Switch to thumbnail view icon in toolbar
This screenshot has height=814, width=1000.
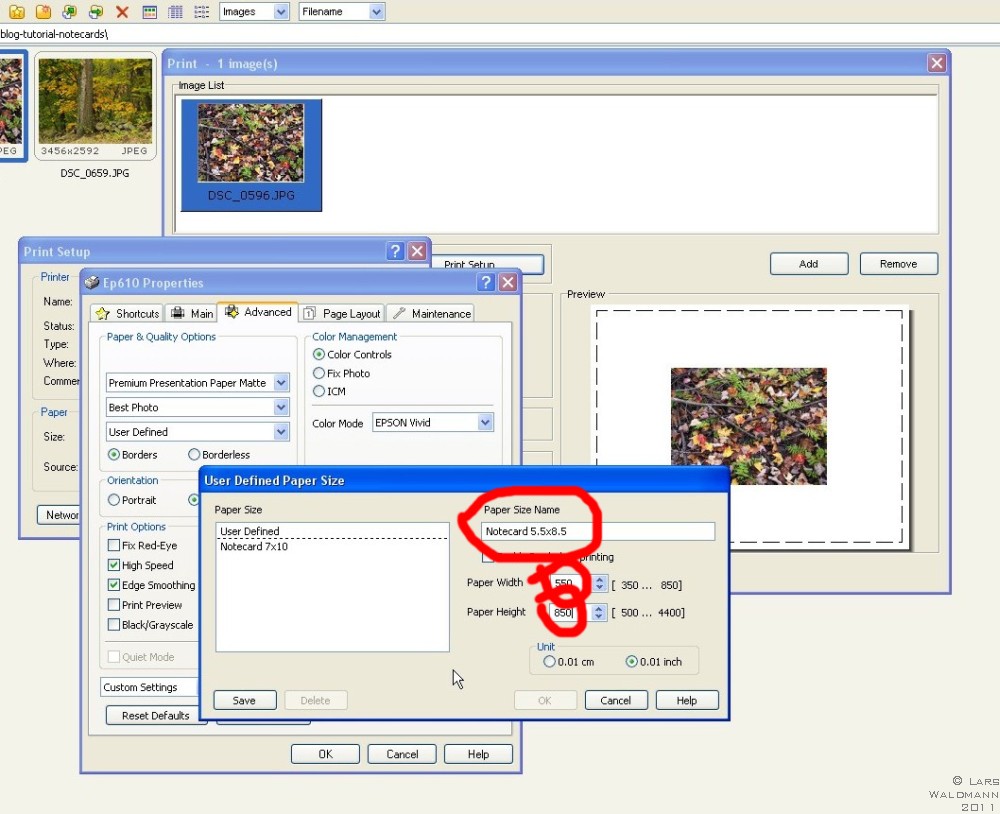(150, 12)
